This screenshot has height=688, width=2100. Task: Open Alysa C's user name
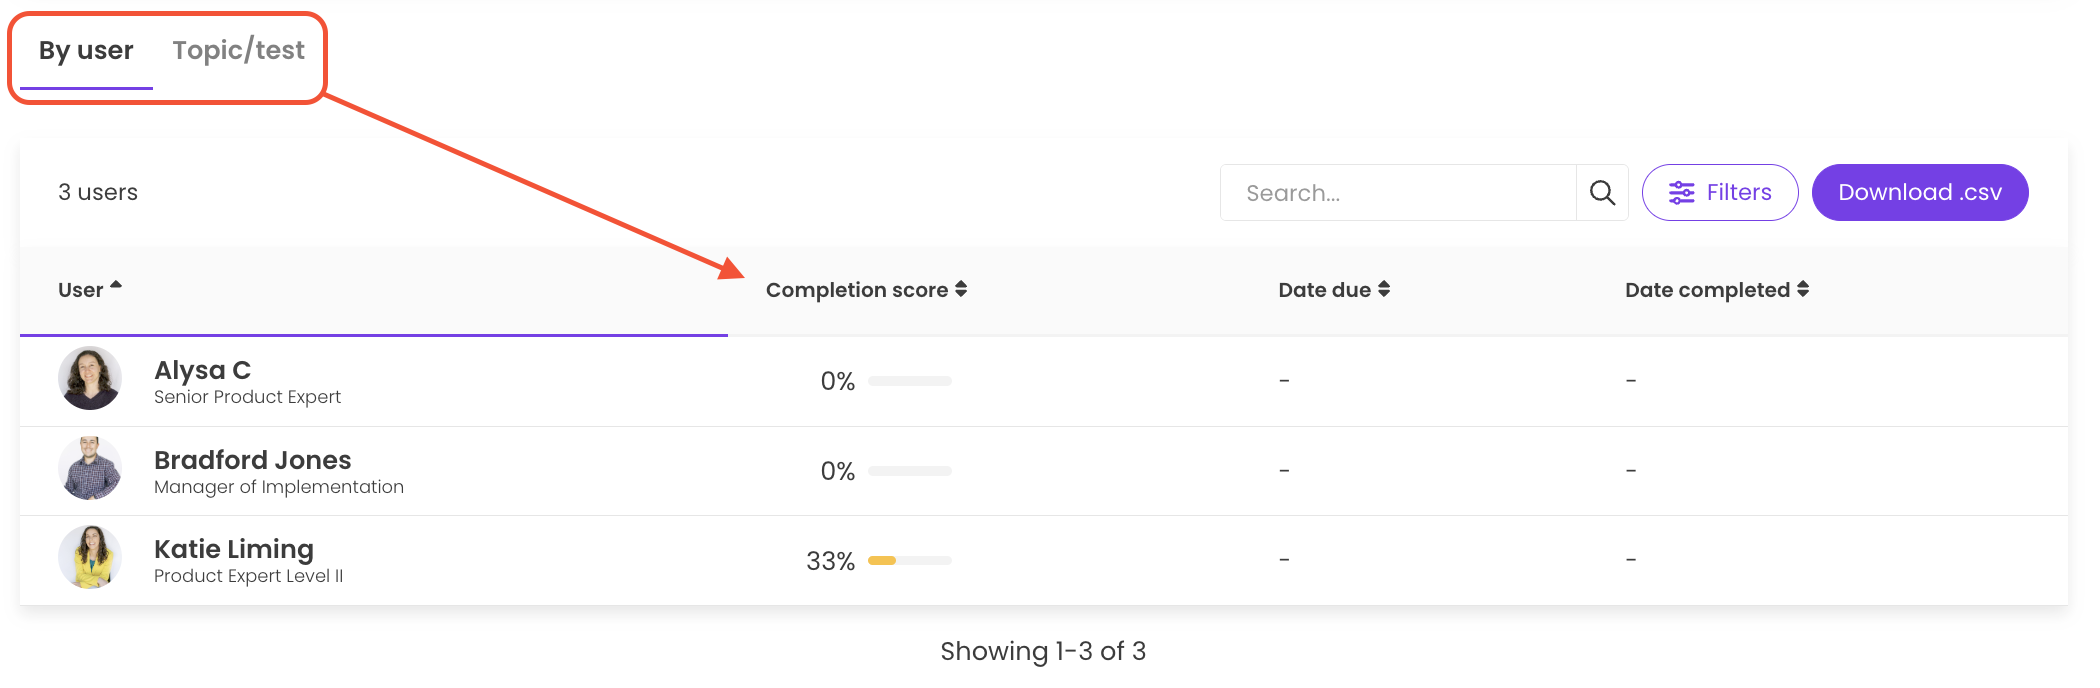point(202,370)
